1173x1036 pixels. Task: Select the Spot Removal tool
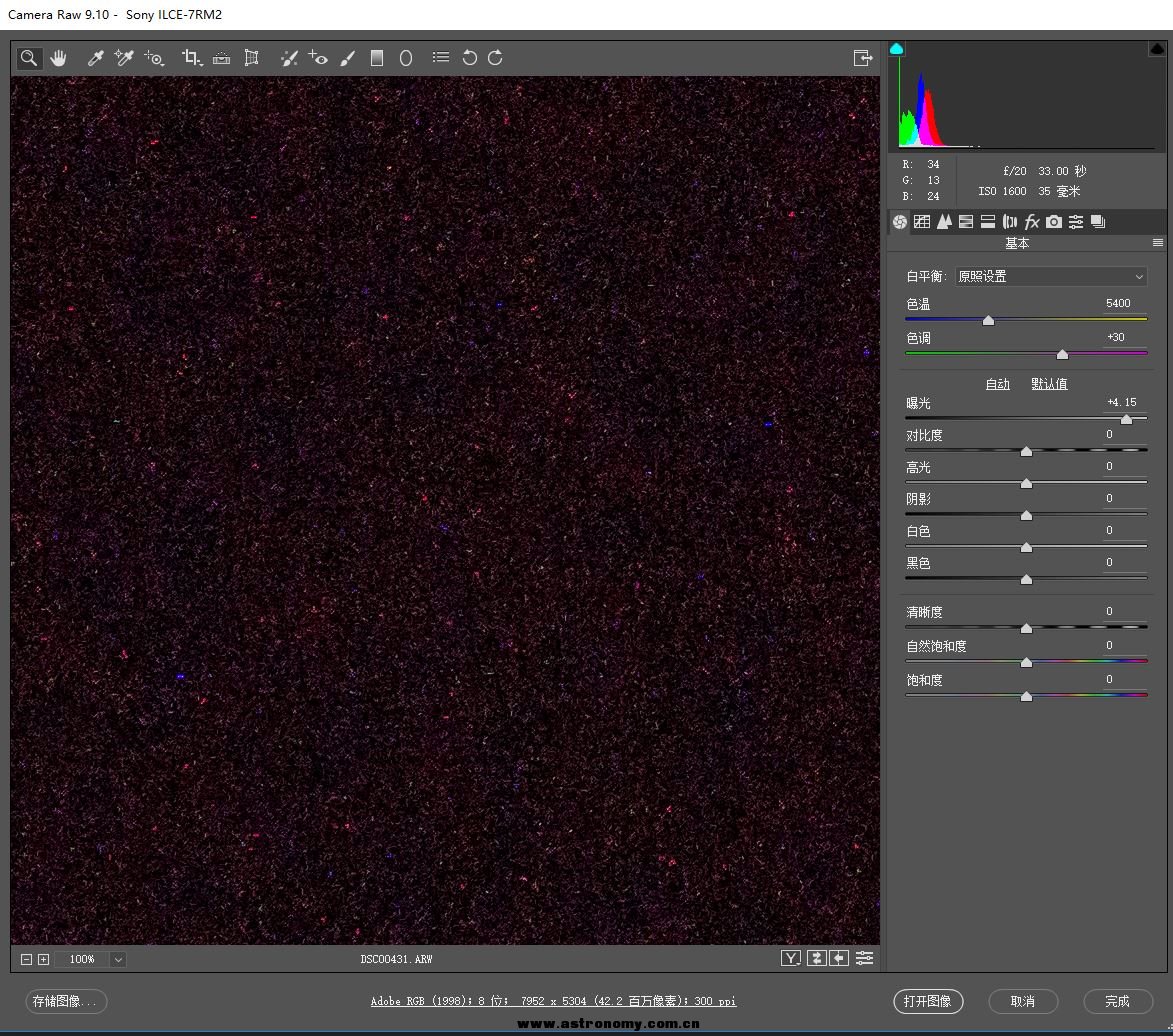(x=289, y=58)
